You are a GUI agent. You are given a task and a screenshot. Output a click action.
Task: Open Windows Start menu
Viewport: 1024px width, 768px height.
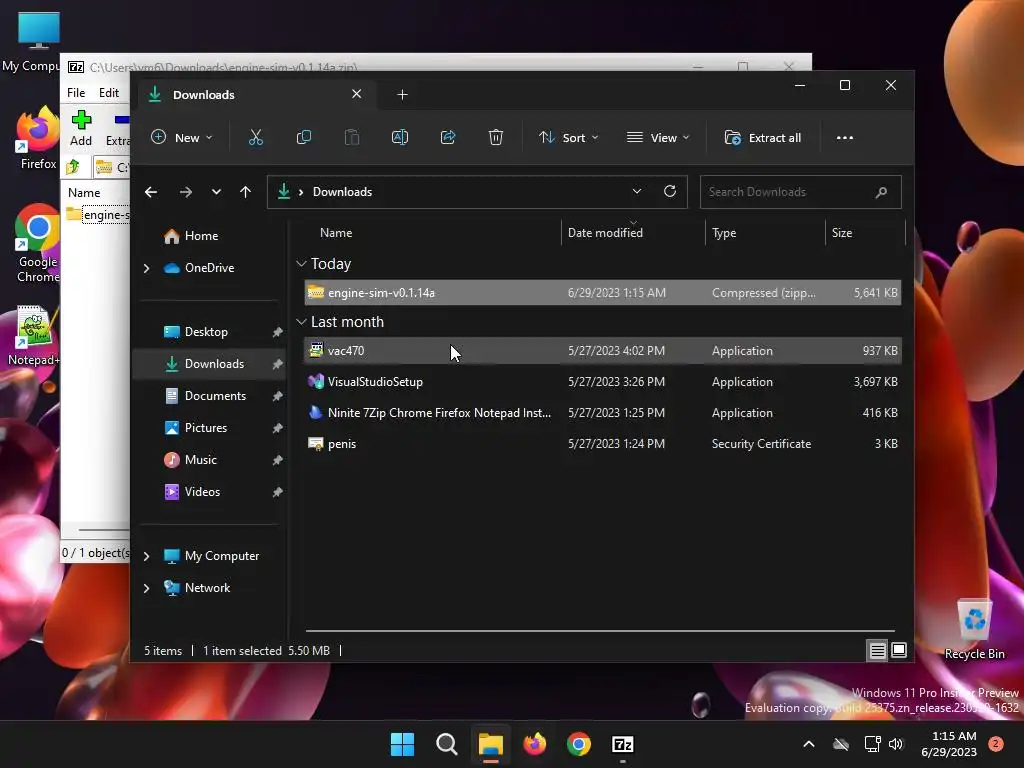pyautogui.click(x=402, y=744)
